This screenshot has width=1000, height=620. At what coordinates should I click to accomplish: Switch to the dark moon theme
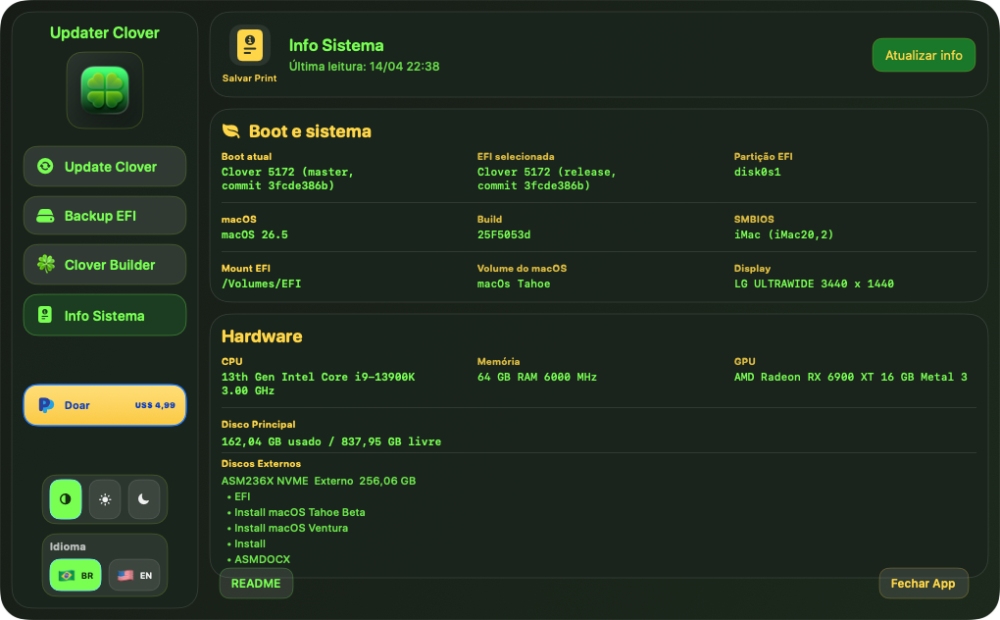click(144, 499)
